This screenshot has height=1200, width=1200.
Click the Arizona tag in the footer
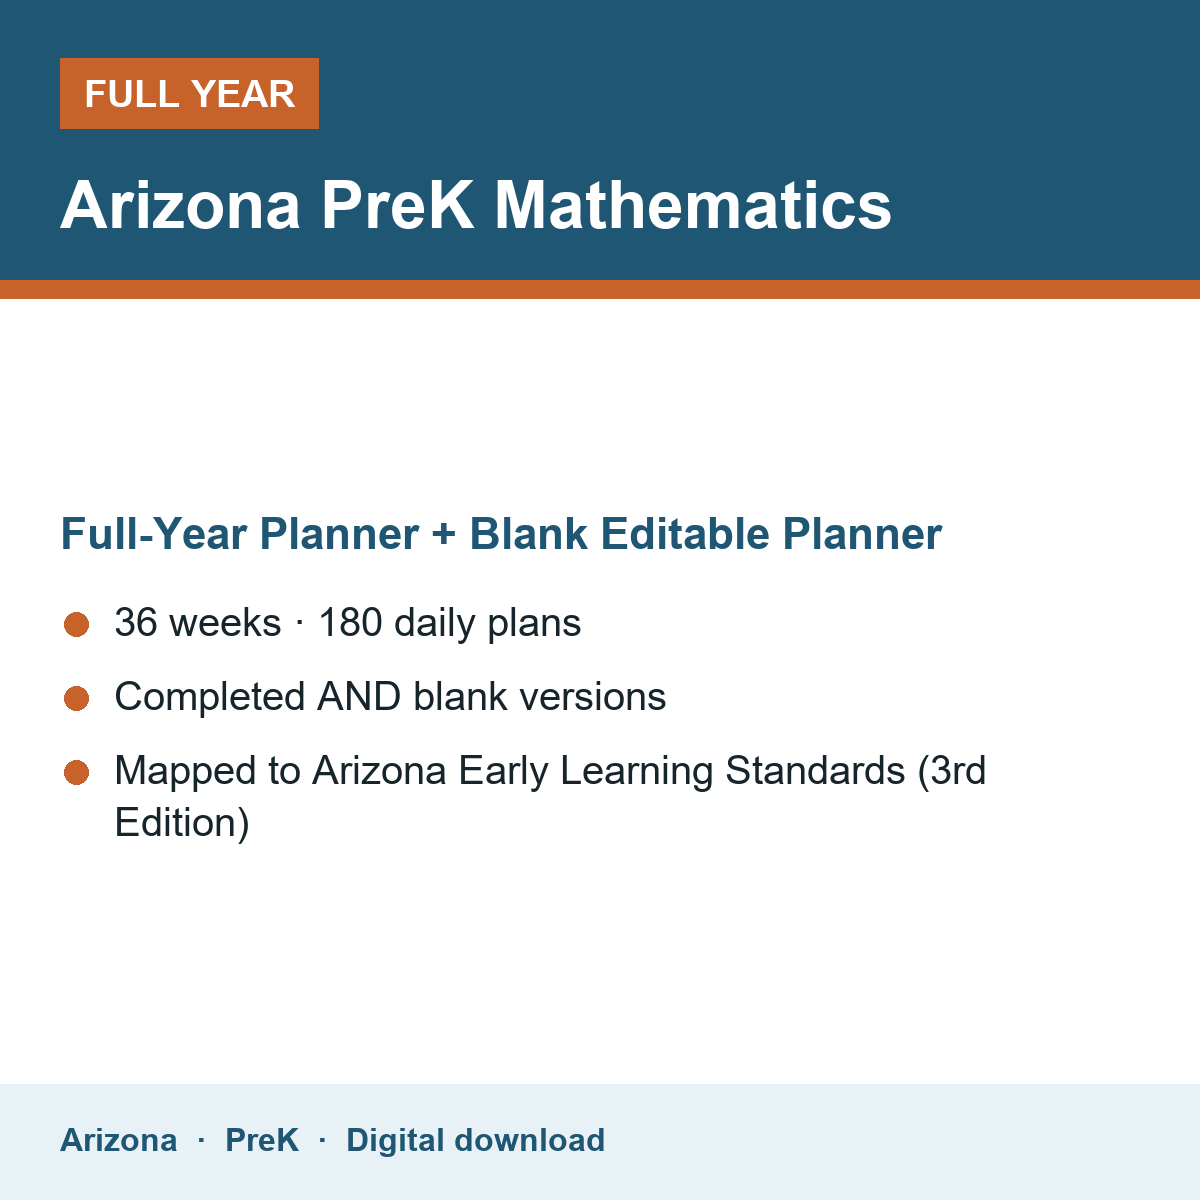pyautogui.click(x=118, y=1140)
